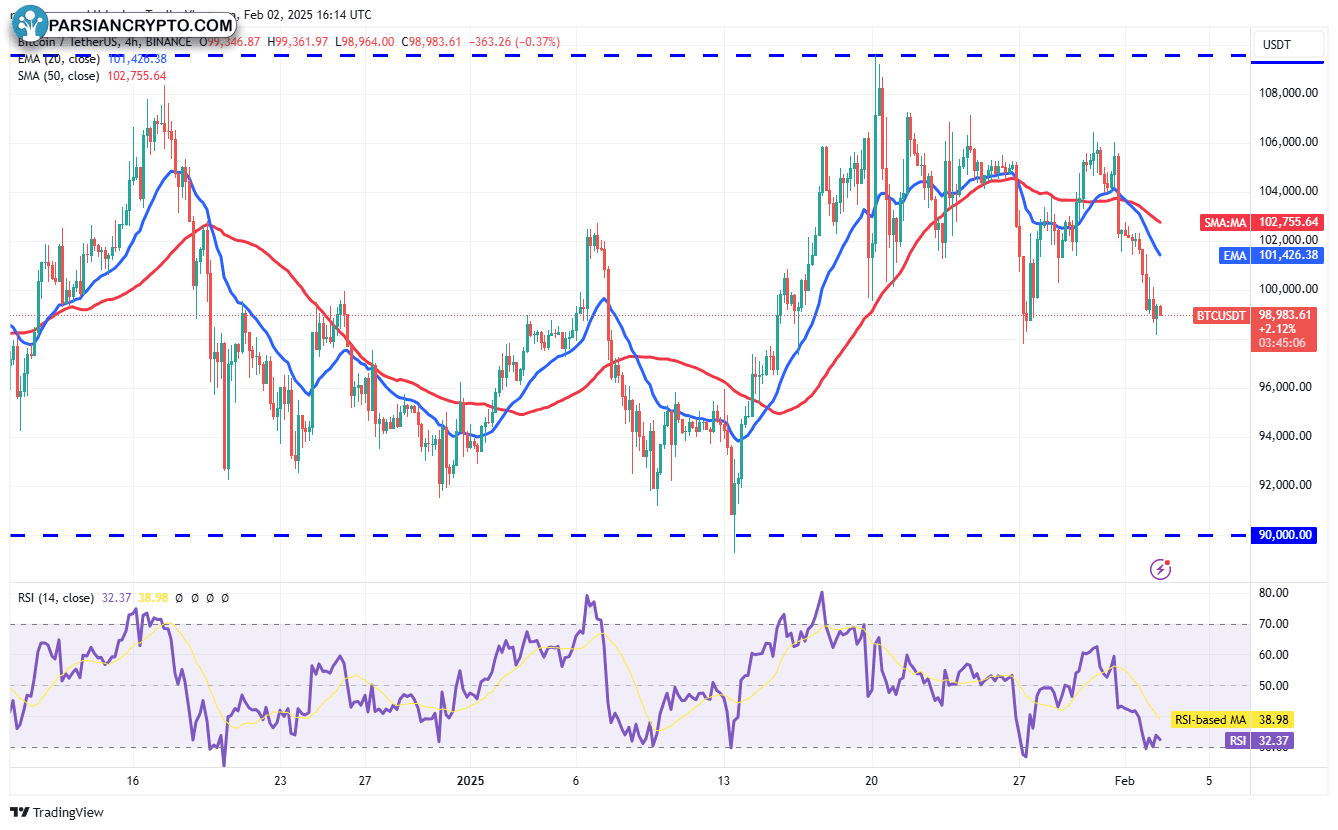Click 96,000.00 on the price axis

click(x=1284, y=387)
